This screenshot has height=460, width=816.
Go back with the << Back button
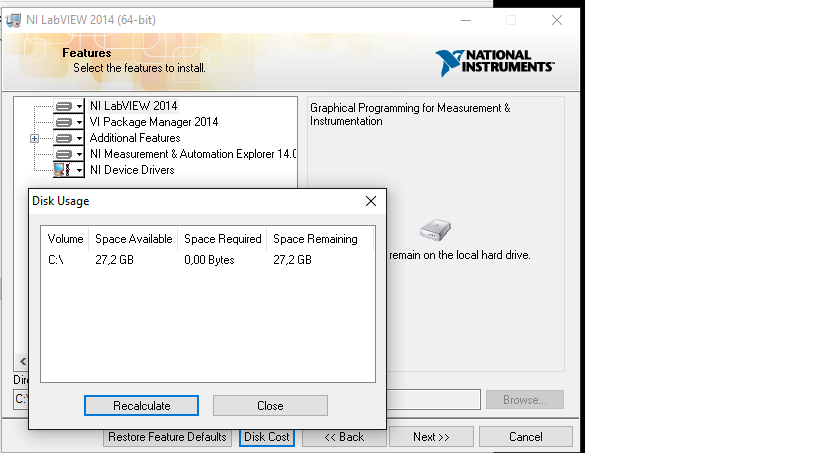coord(344,437)
